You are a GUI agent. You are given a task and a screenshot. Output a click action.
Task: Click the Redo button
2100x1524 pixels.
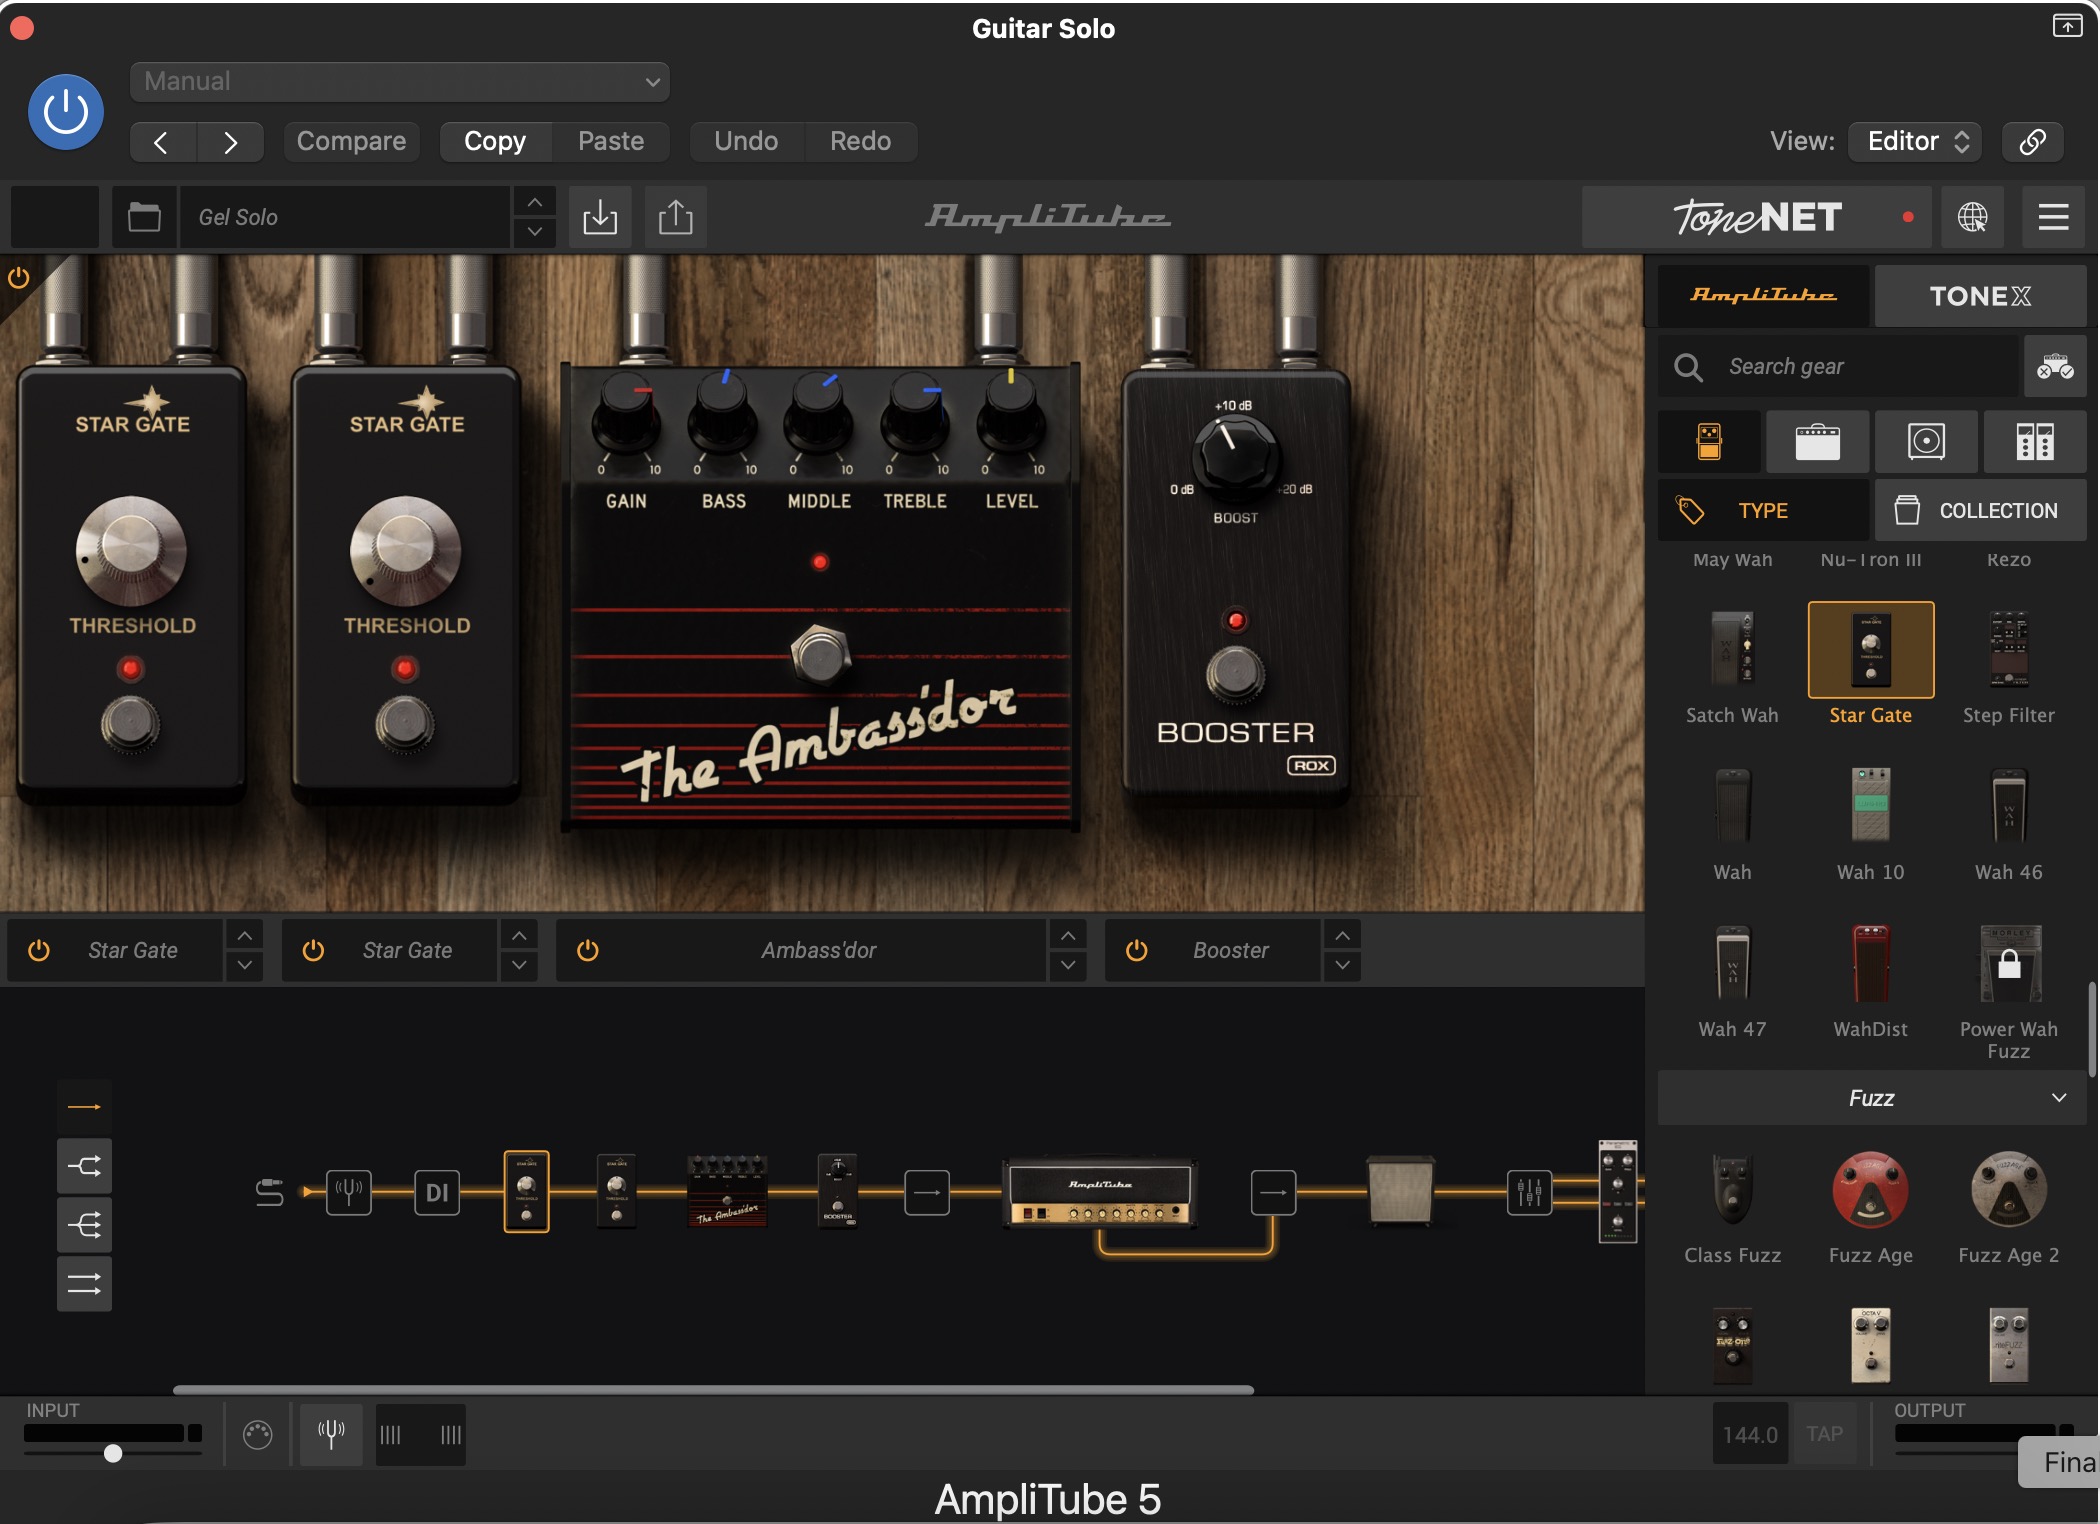pyautogui.click(x=861, y=142)
